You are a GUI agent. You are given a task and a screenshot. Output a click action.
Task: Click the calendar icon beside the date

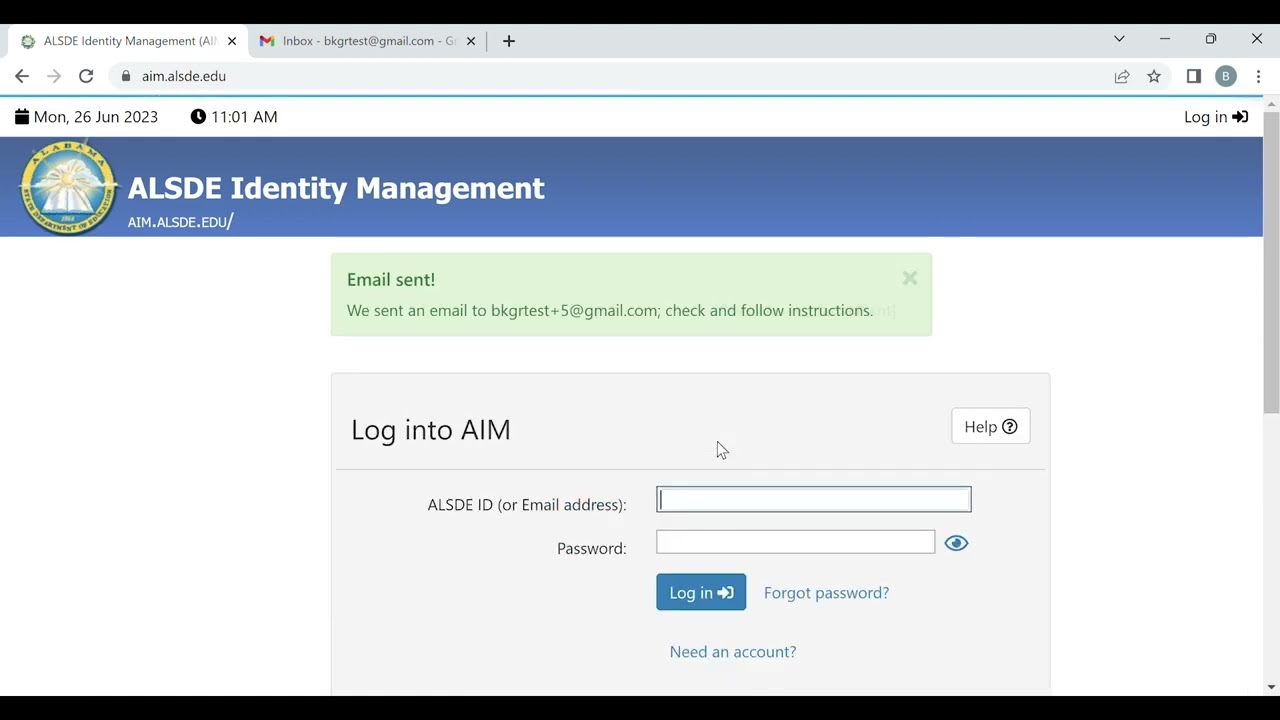click(x=22, y=117)
